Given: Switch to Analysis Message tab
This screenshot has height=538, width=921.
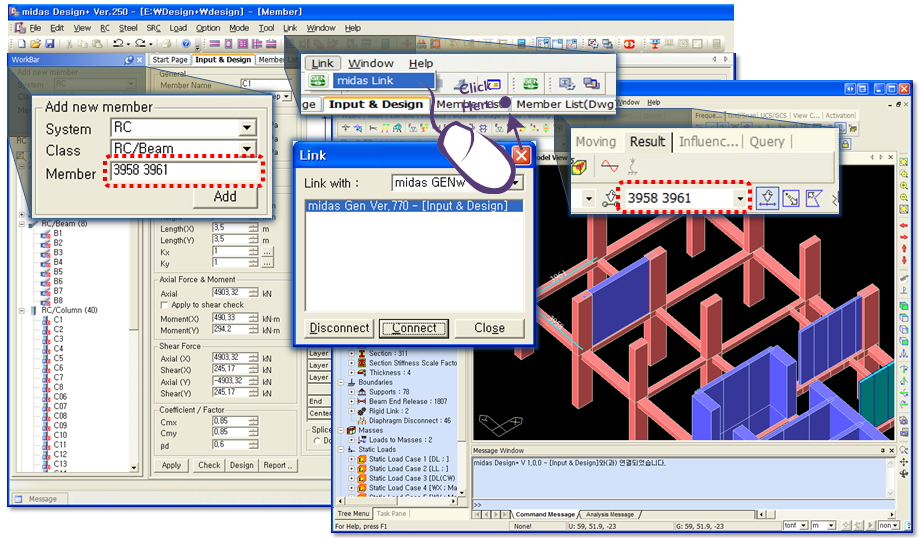Looking at the screenshot, I should (x=610, y=515).
